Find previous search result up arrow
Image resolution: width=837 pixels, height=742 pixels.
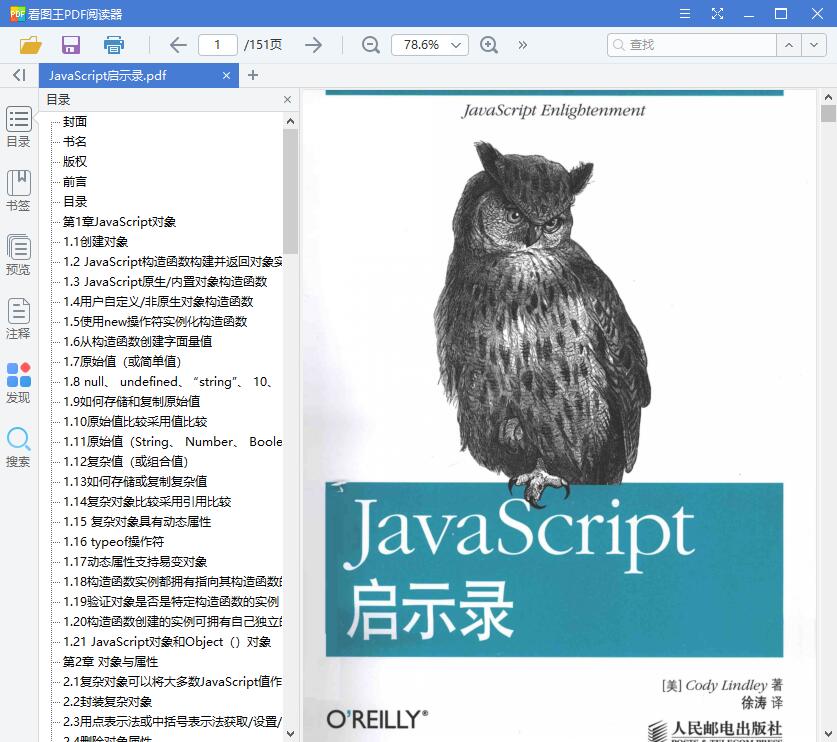click(789, 45)
